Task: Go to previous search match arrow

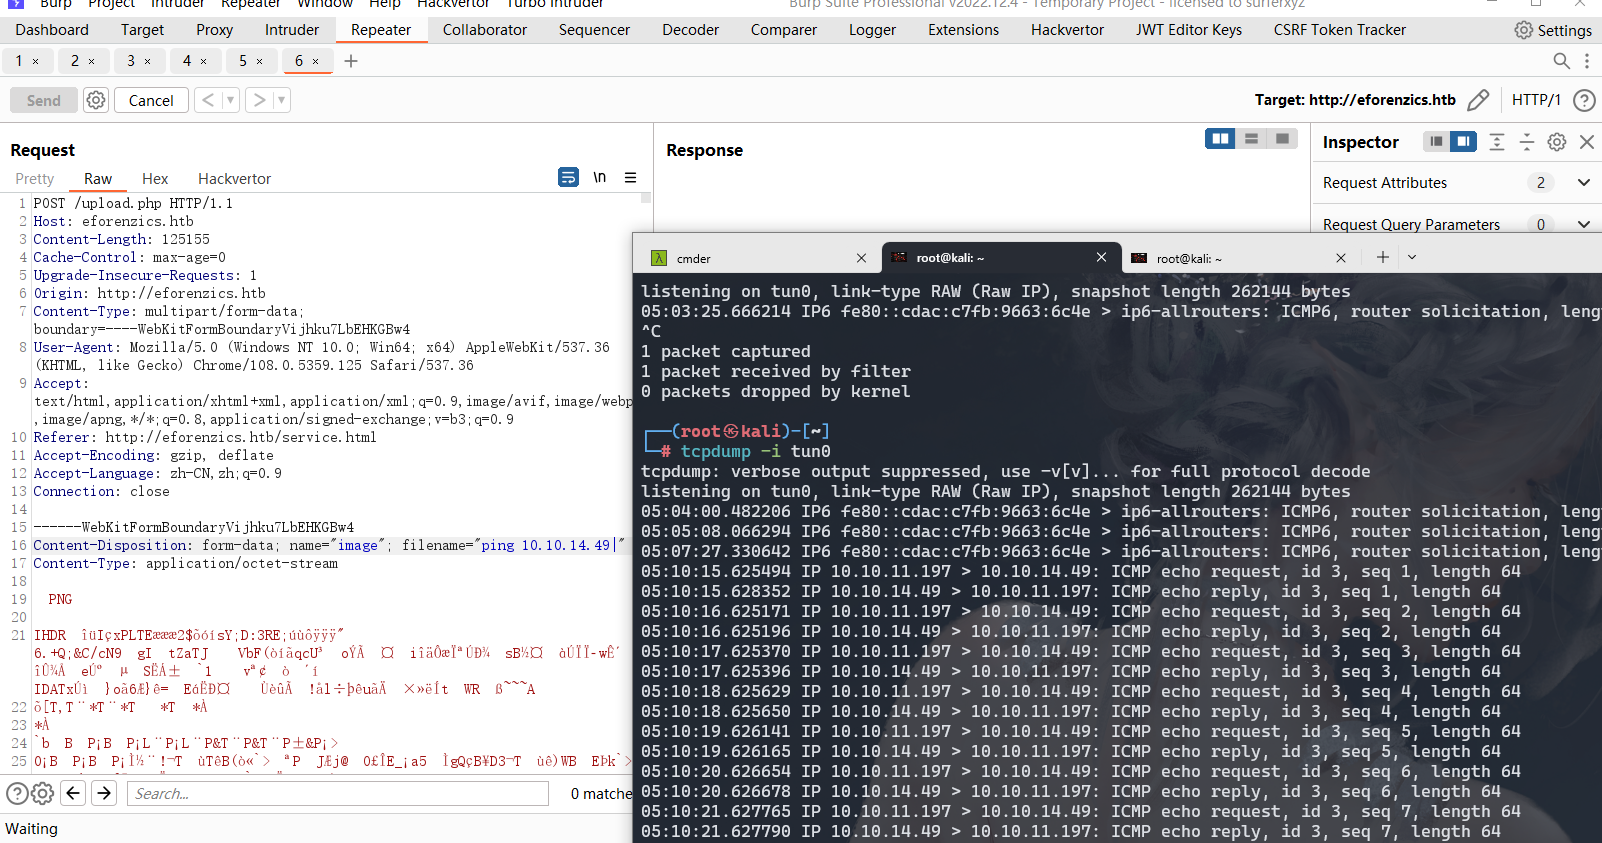Action: click(73, 793)
